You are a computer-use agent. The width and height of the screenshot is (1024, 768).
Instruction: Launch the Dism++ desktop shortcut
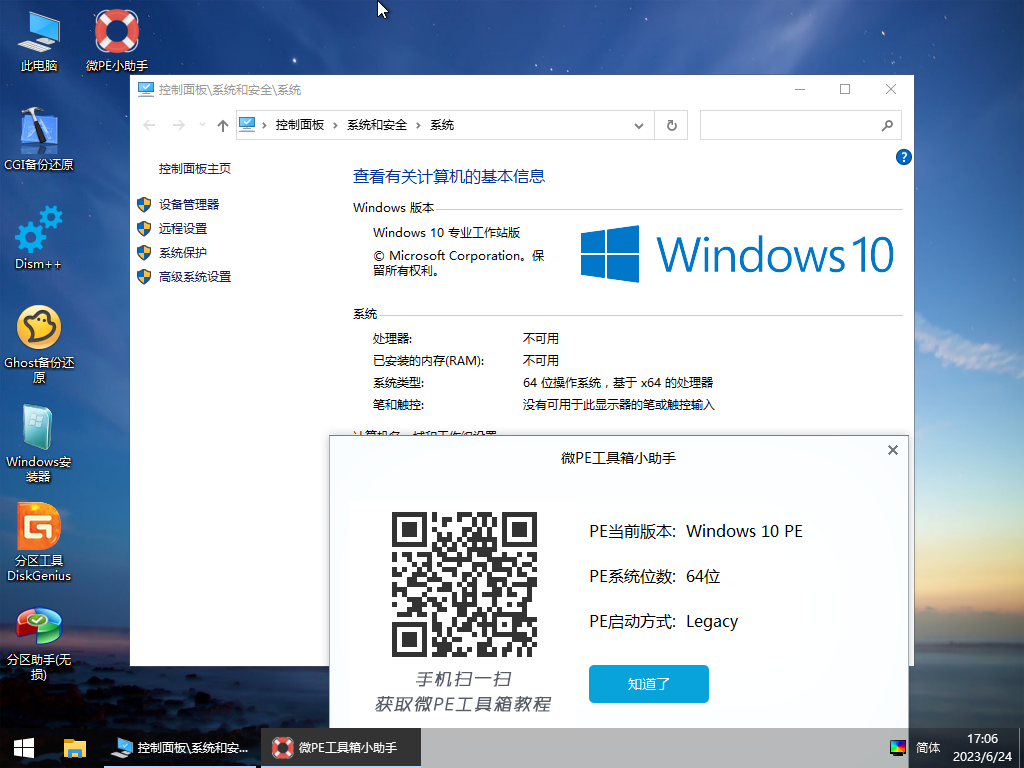tap(39, 238)
